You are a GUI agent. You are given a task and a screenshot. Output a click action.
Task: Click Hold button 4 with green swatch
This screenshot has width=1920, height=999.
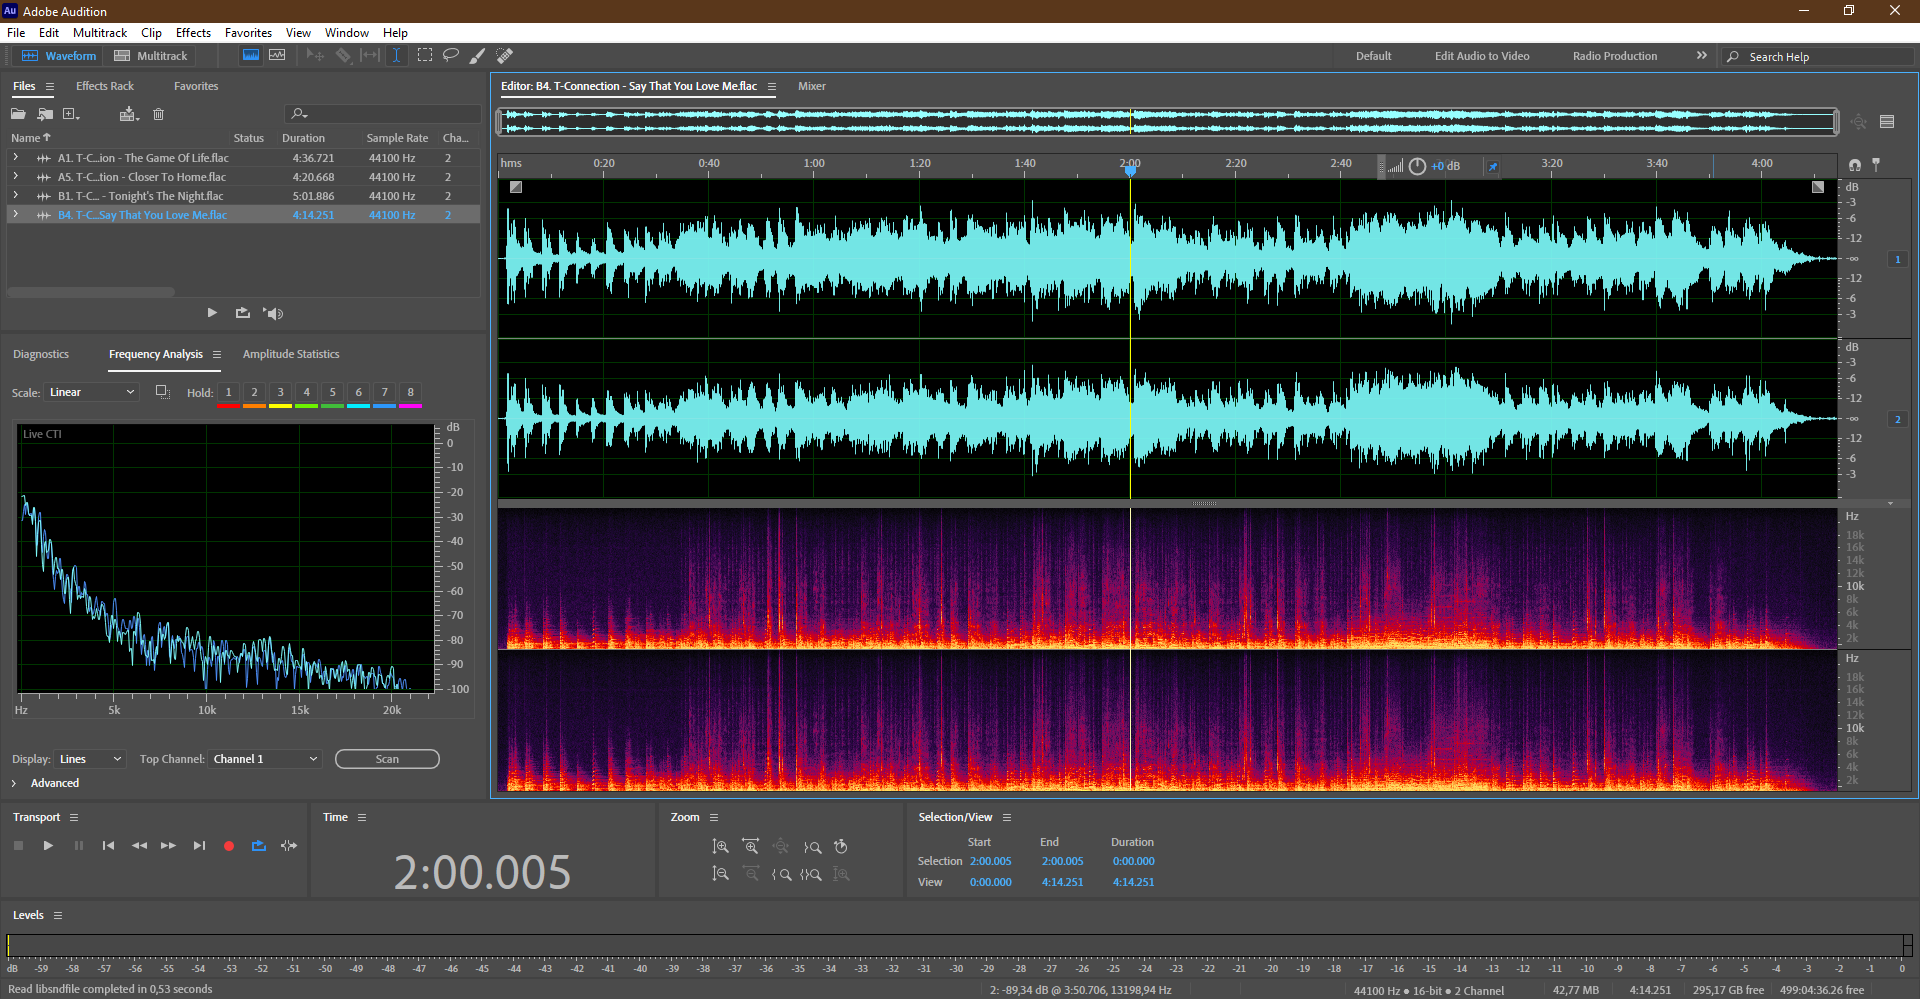[306, 394]
